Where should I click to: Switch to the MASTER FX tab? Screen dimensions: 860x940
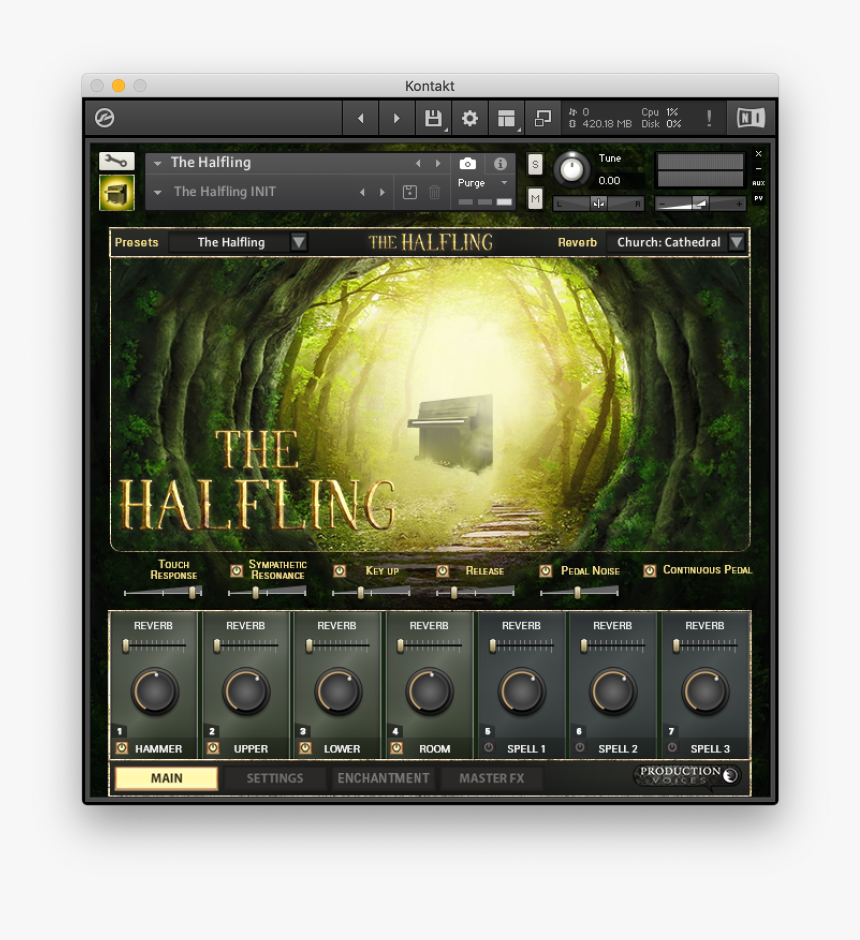[x=491, y=778]
